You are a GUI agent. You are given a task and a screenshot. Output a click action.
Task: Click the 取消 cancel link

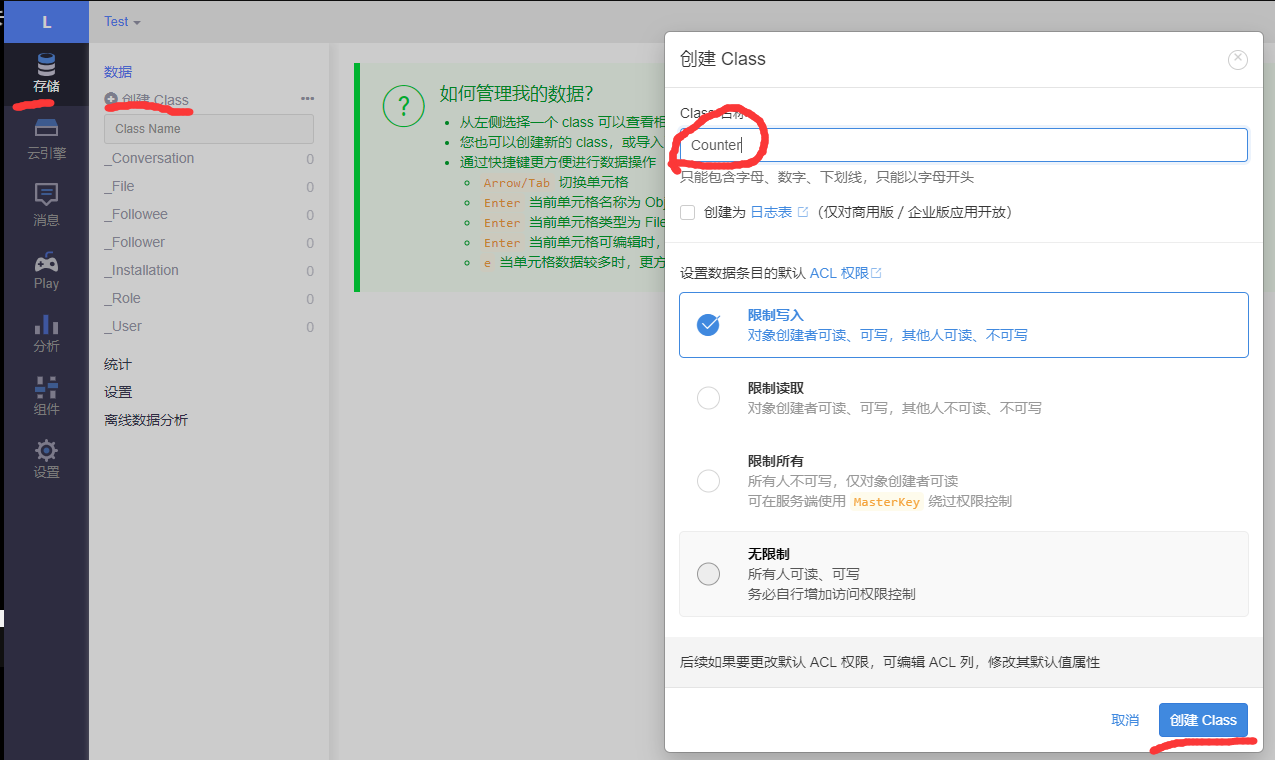tap(1125, 720)
